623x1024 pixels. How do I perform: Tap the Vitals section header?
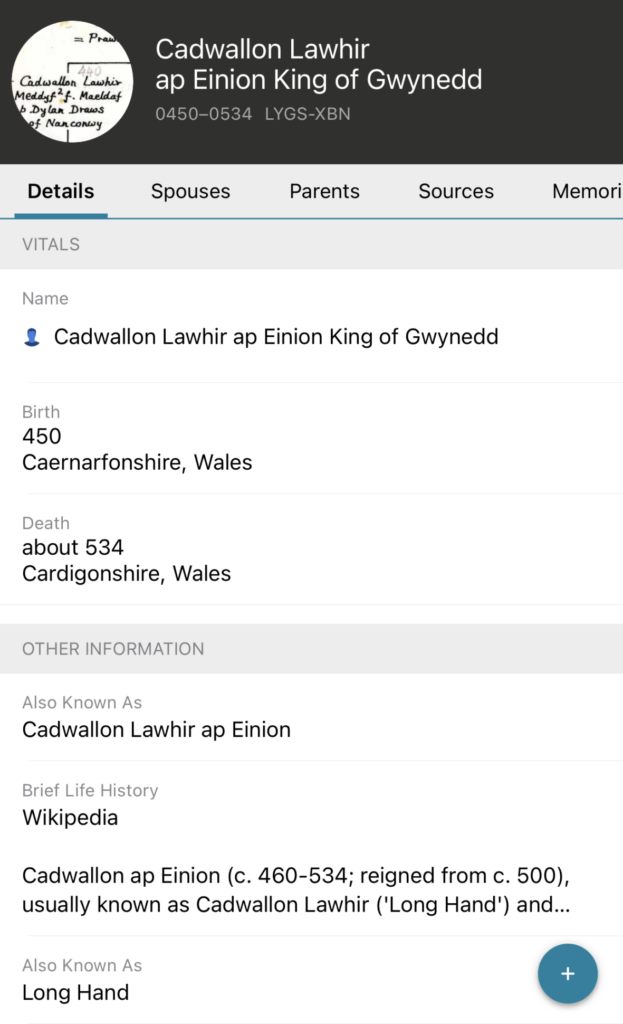[51, 244]
